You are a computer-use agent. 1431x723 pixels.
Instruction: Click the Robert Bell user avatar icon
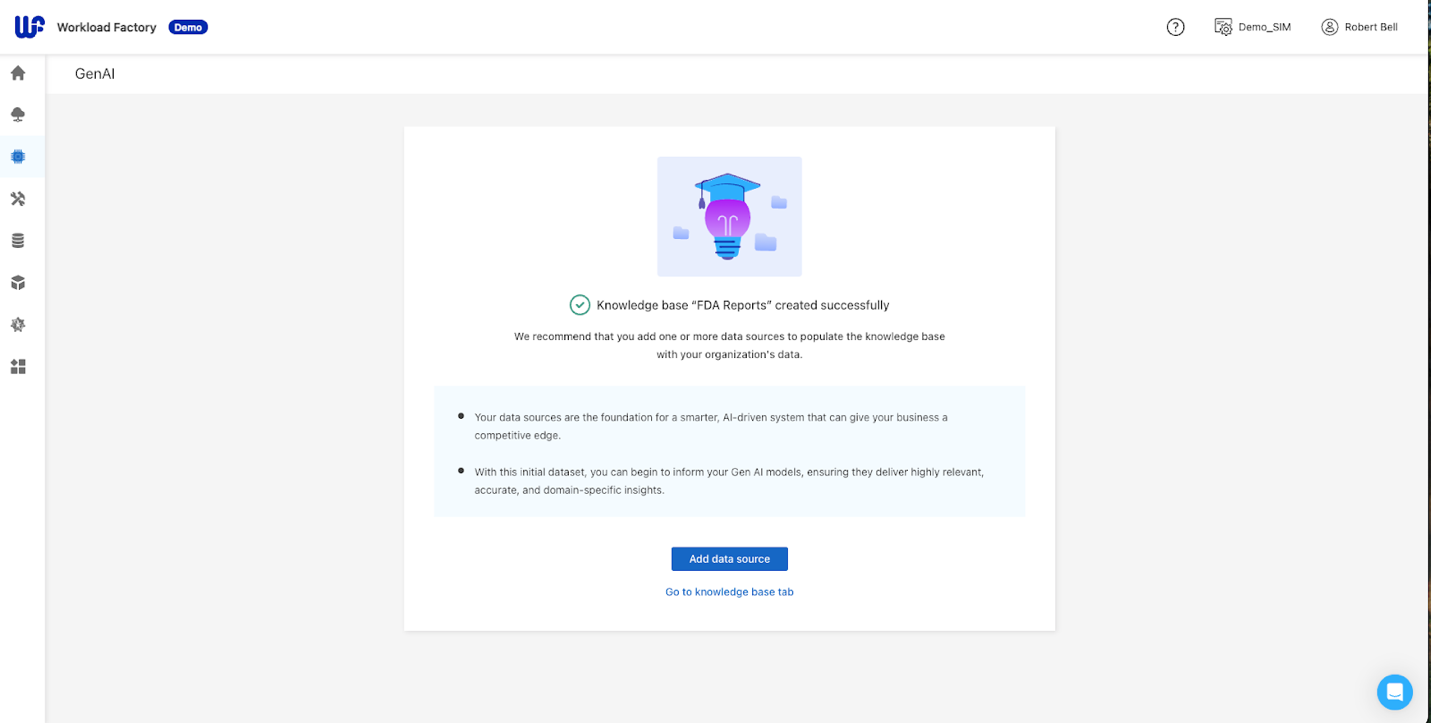[x=1329, y=27]
